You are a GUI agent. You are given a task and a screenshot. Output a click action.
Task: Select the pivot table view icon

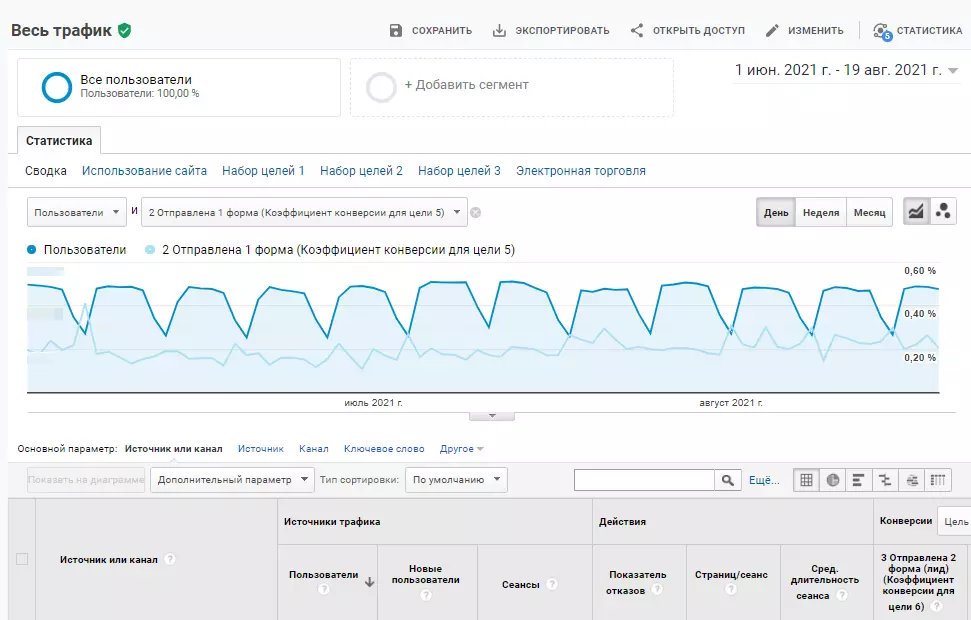pyautogui.click(x=938, y=480)
